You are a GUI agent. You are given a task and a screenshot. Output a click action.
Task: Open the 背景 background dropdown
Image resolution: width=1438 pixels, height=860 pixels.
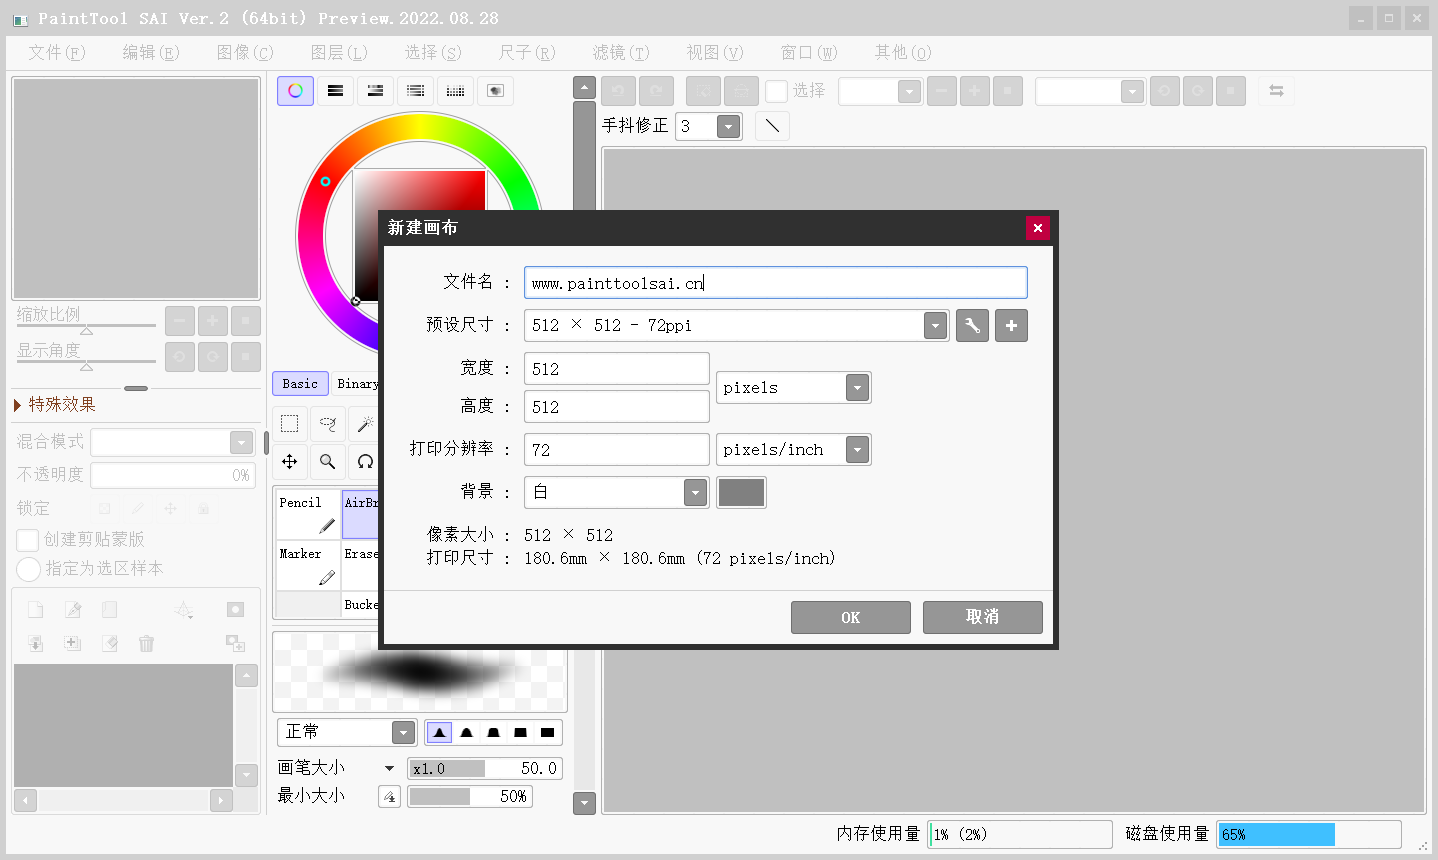(695, 492)
